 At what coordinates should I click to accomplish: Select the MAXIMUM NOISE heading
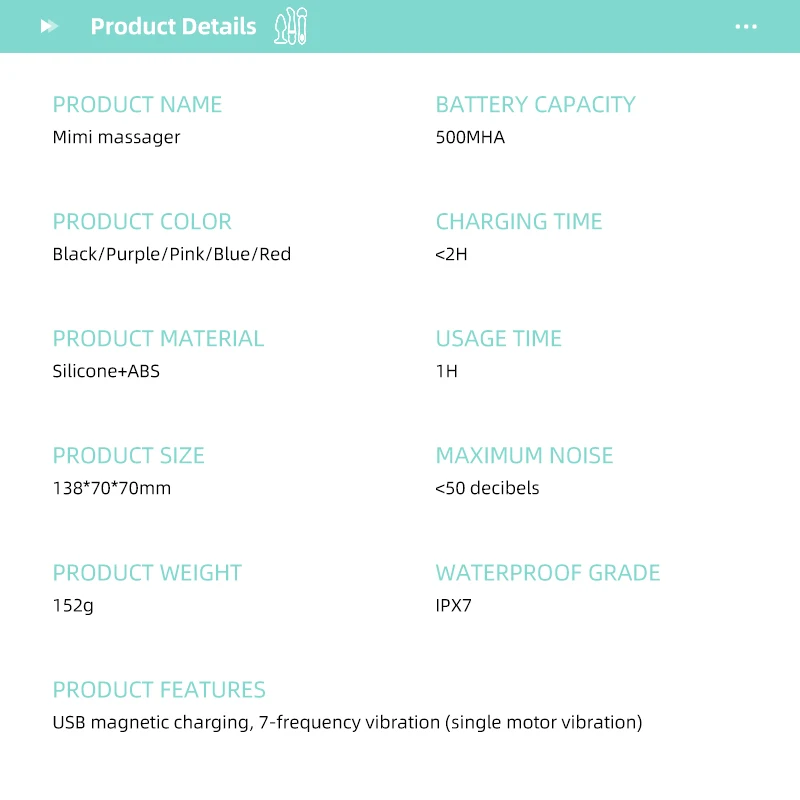click(x=524, y=455)
